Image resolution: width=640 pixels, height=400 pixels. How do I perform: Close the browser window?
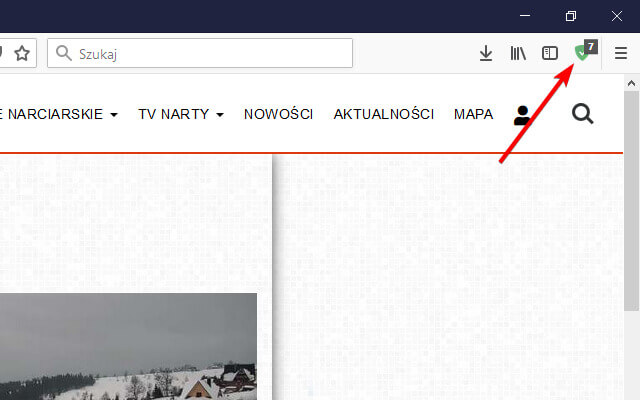[617, 16]
